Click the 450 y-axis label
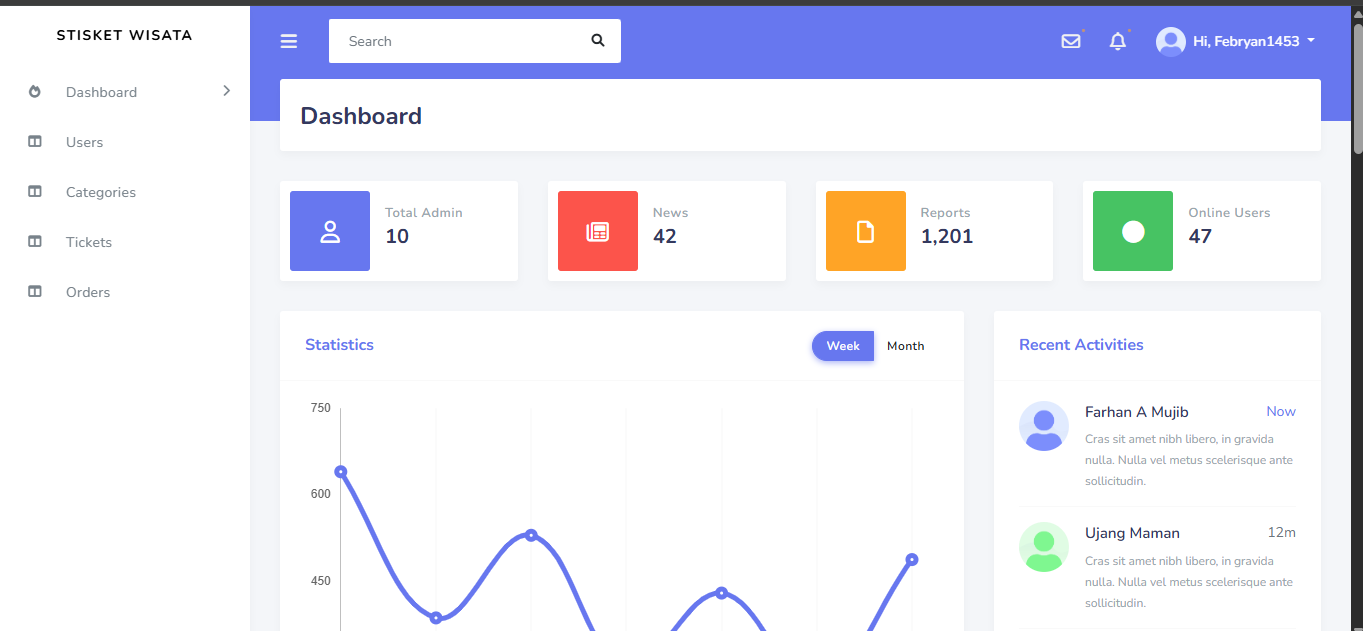This screenshot has width=1363, height=631. tap(320, 581)
